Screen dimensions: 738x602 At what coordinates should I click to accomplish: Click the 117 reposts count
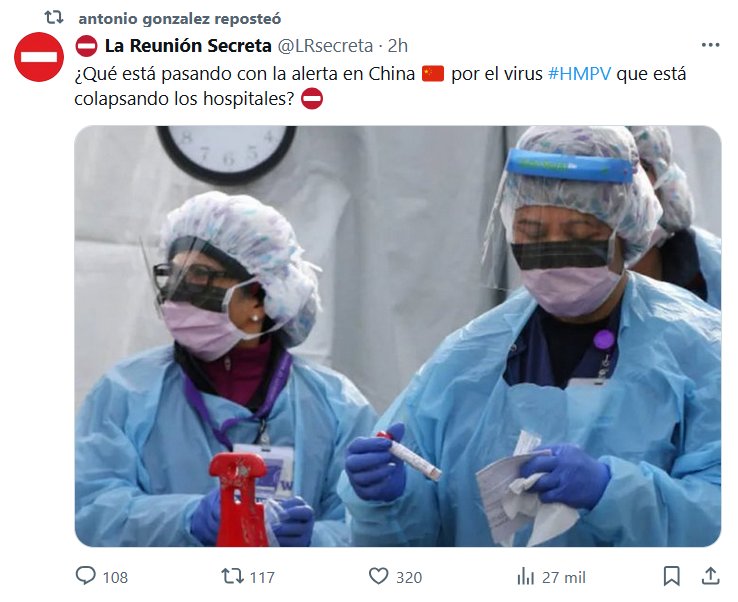(x=262, y=577)
